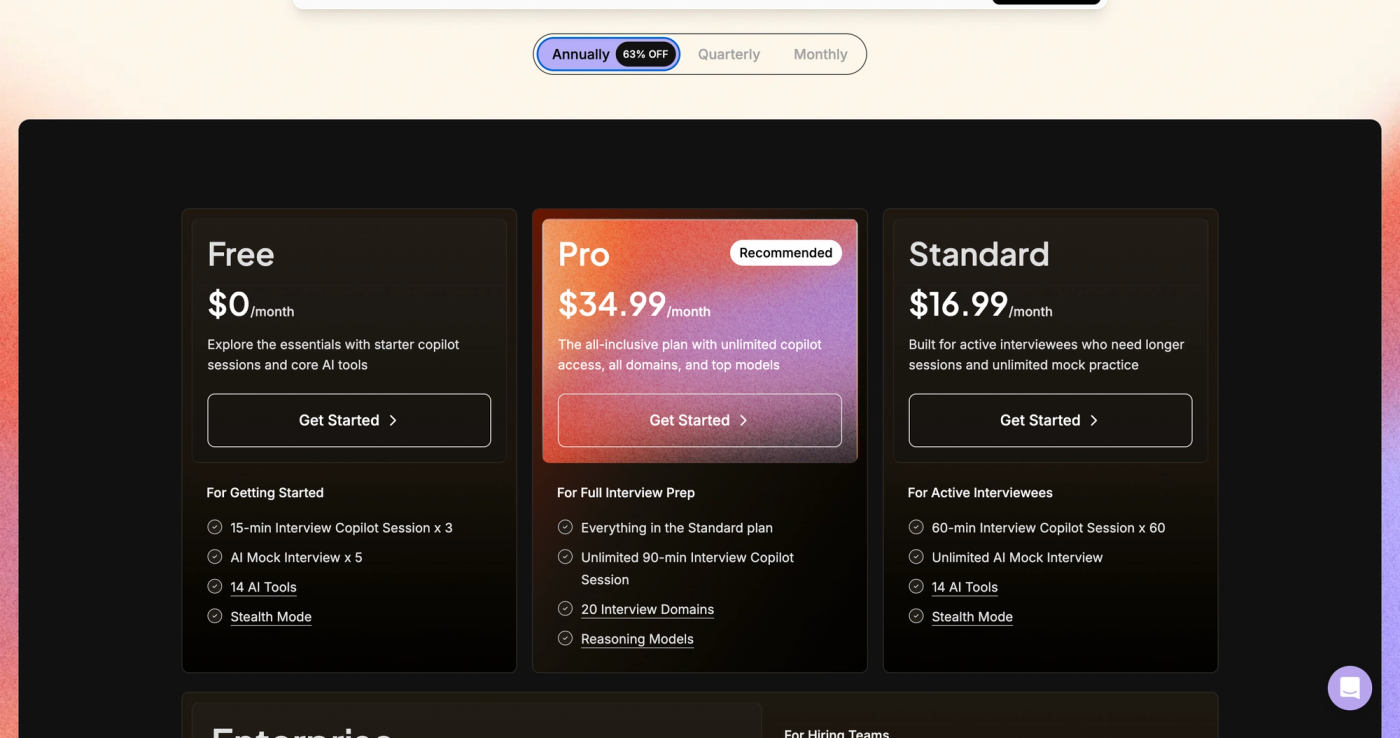
Task: Click the For Full Interview Prep heading
Action: [x=626, y=493]
